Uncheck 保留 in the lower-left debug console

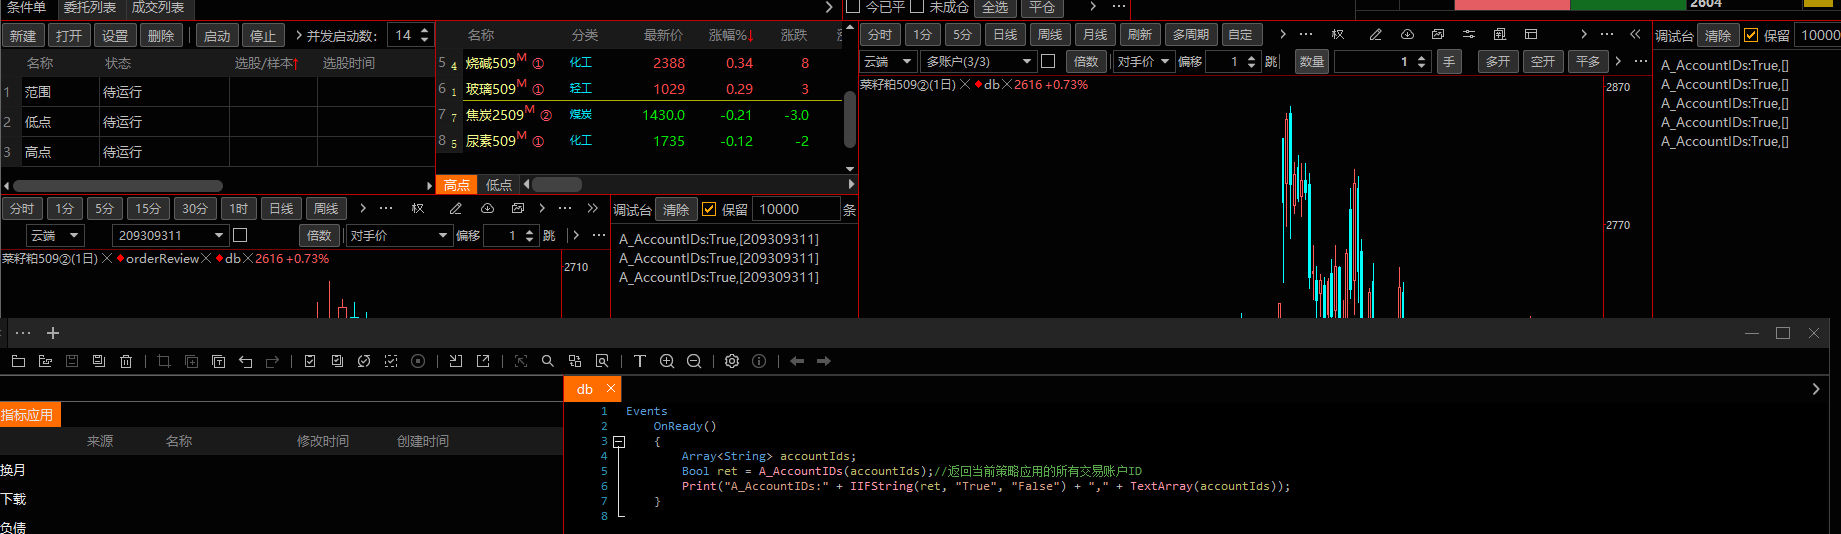coord(709,209)
